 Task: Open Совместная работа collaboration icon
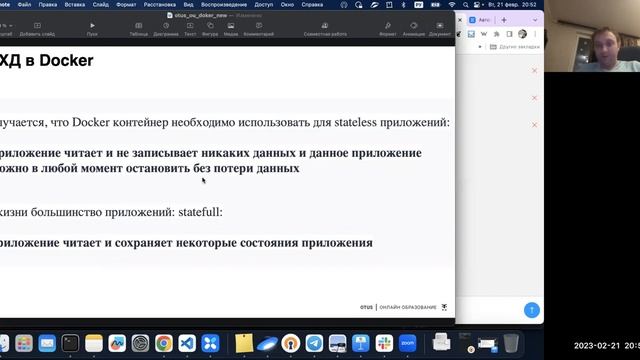point(325,29)
